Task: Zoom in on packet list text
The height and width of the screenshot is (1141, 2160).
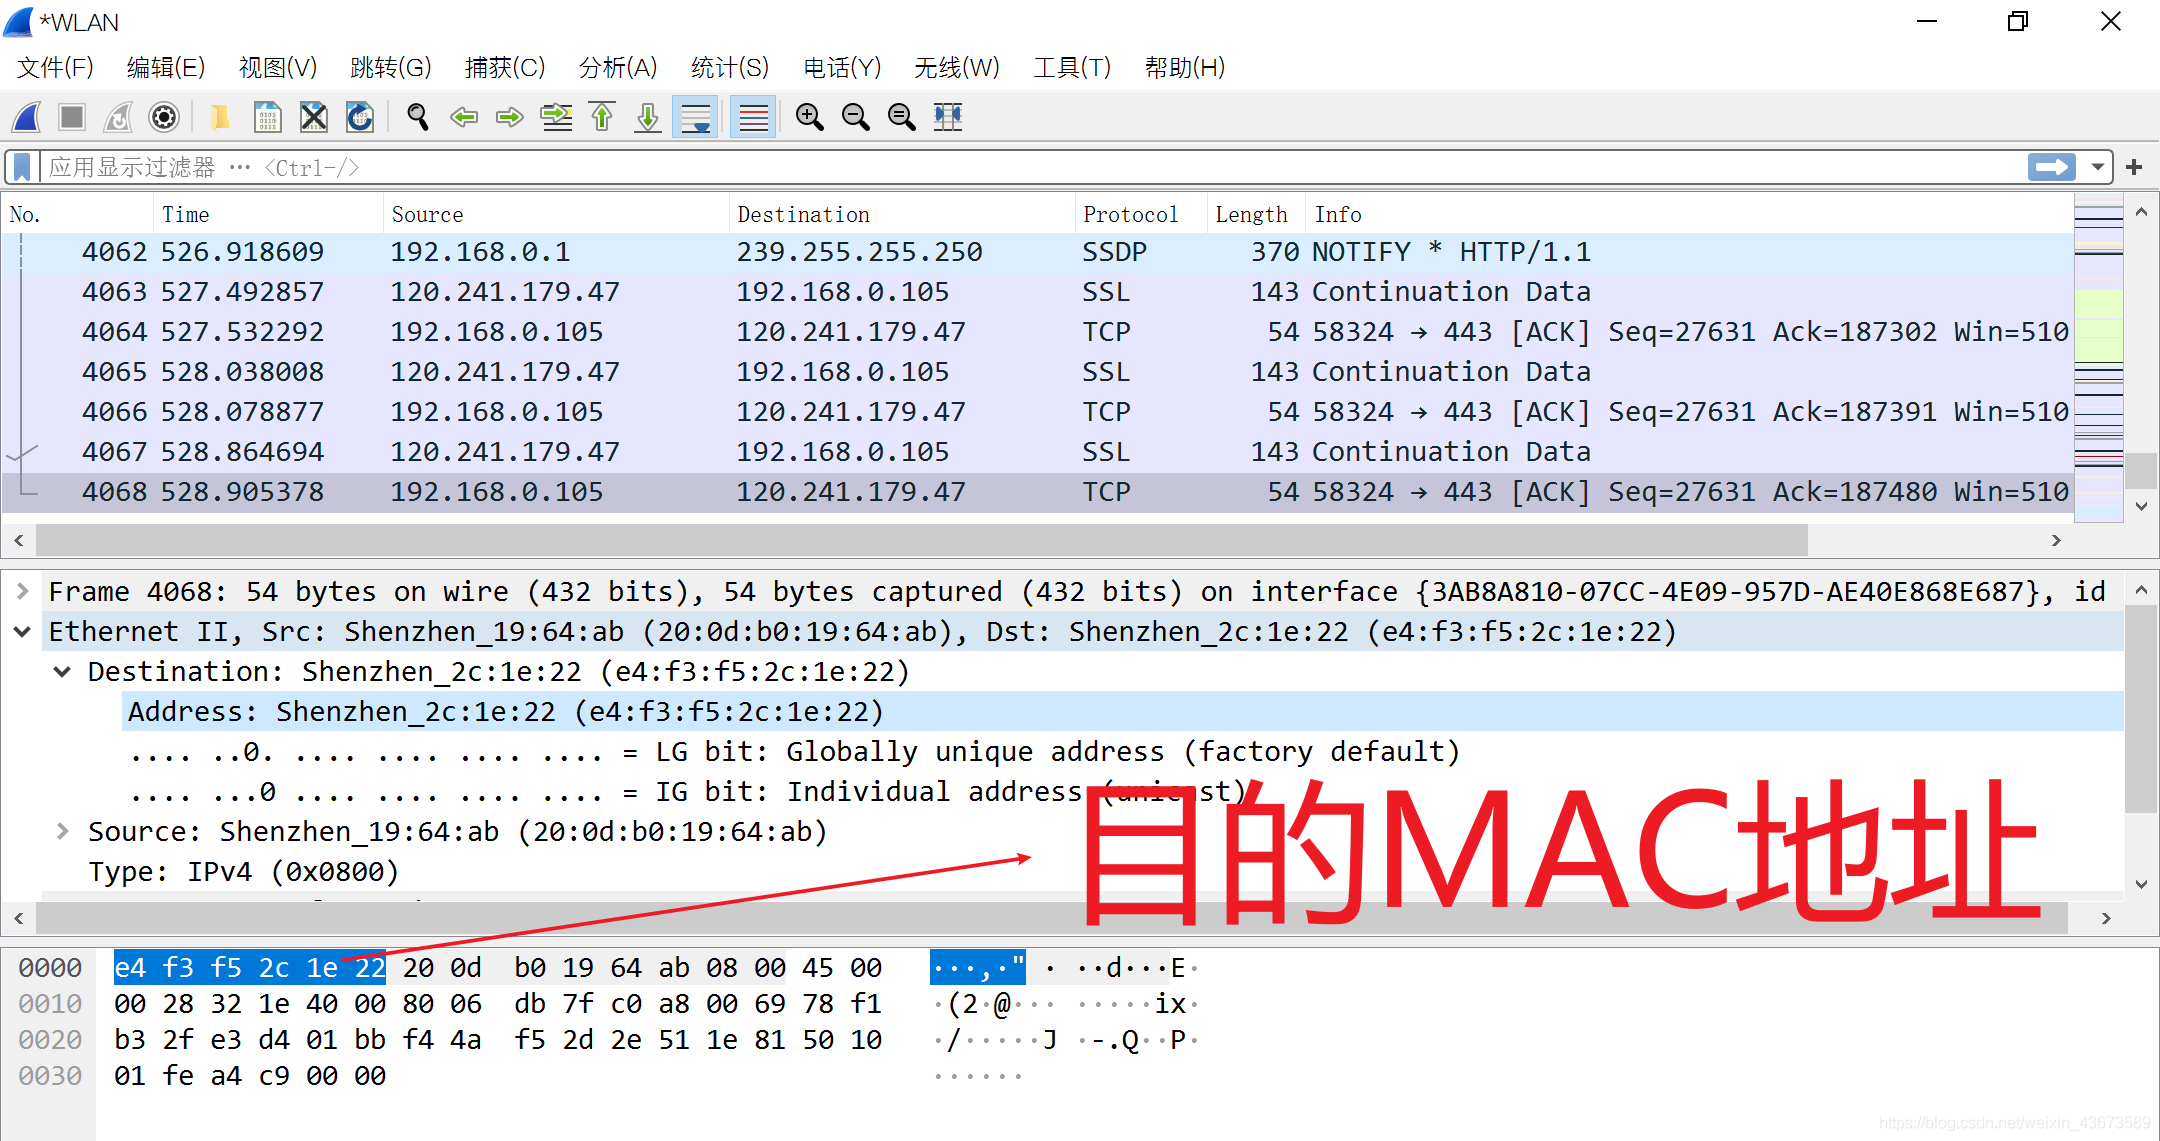Action: (809, 118)
